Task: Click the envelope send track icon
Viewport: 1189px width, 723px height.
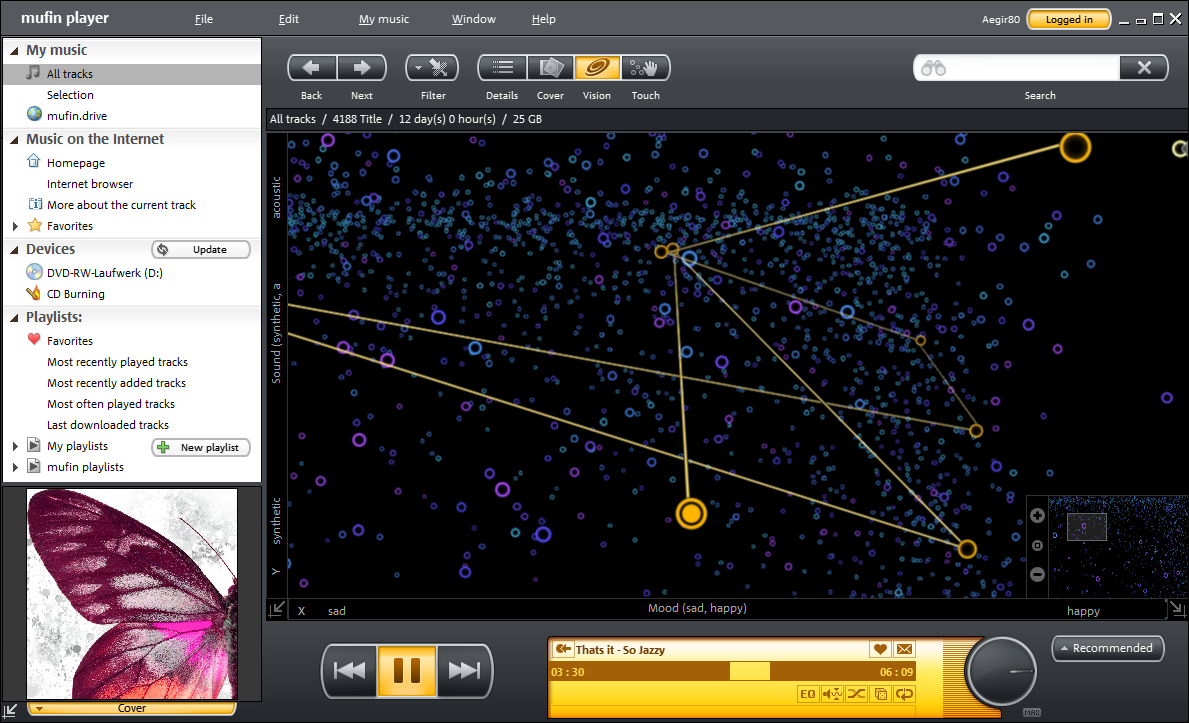Action: point(904,649)
